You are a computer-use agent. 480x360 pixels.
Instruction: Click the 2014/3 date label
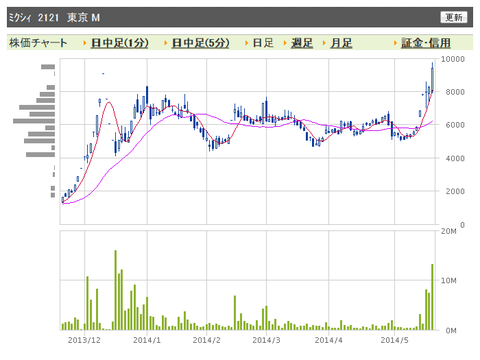tap(266, 340)
